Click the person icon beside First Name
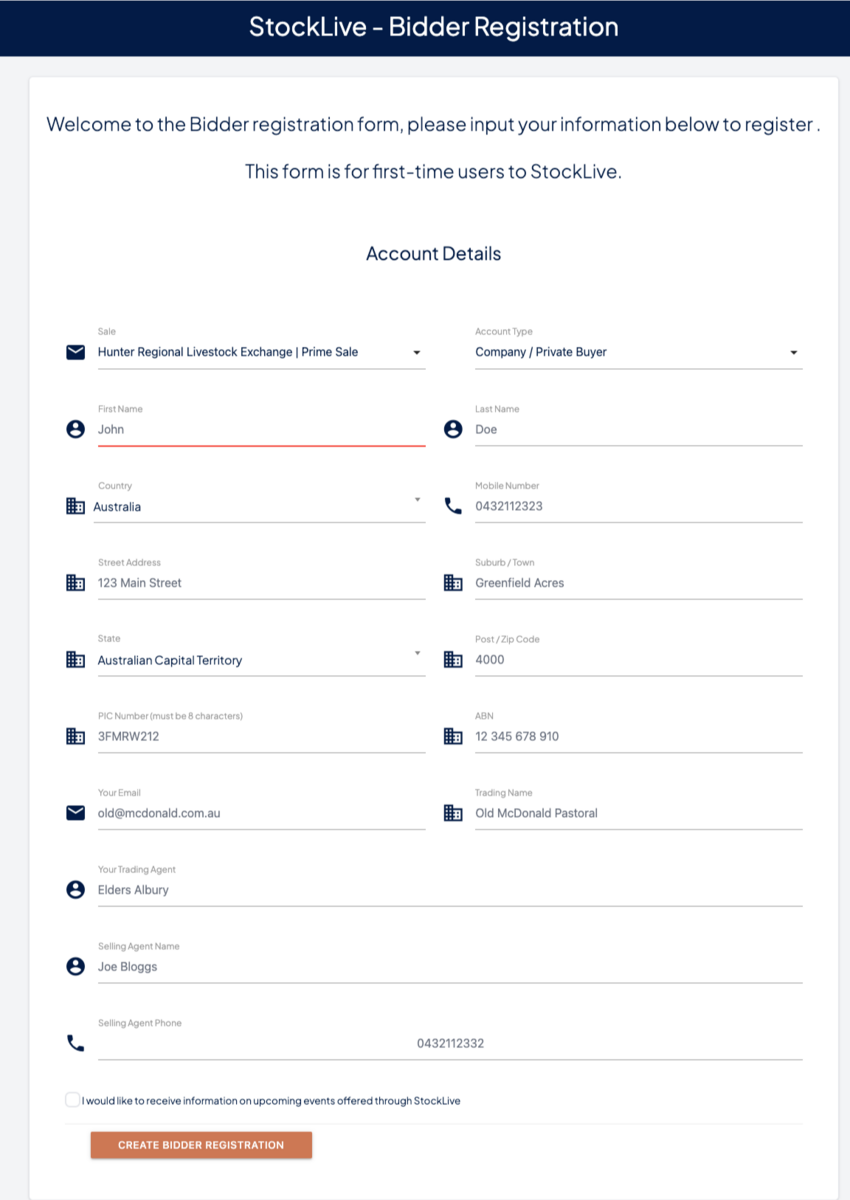The width and height of the screenshot is (850, 1200). 75,429
